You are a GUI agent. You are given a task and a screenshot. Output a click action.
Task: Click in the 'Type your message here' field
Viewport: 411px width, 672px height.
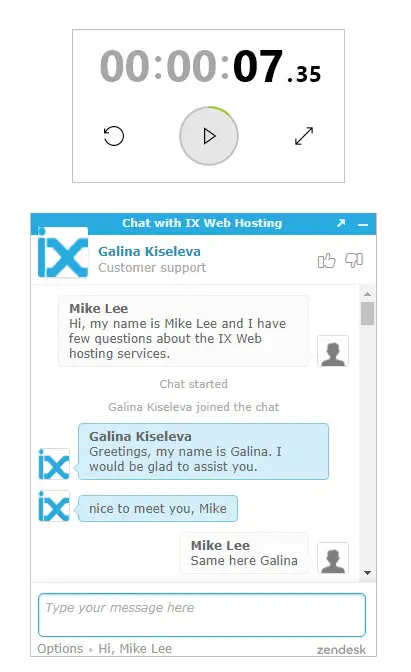[202, 615]
